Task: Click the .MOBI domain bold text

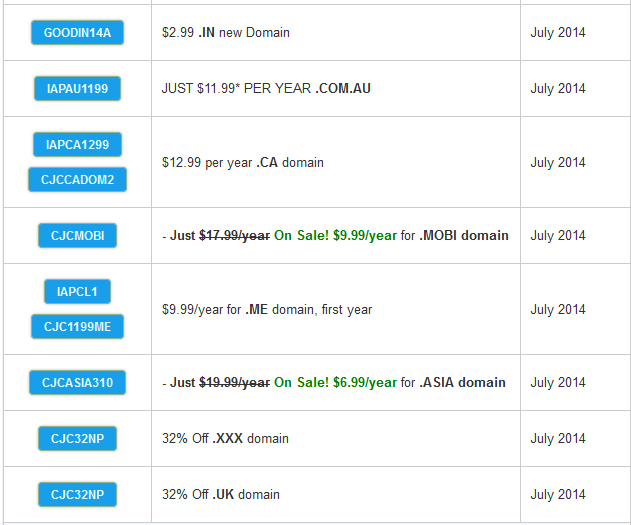Action: click(464, 235)
